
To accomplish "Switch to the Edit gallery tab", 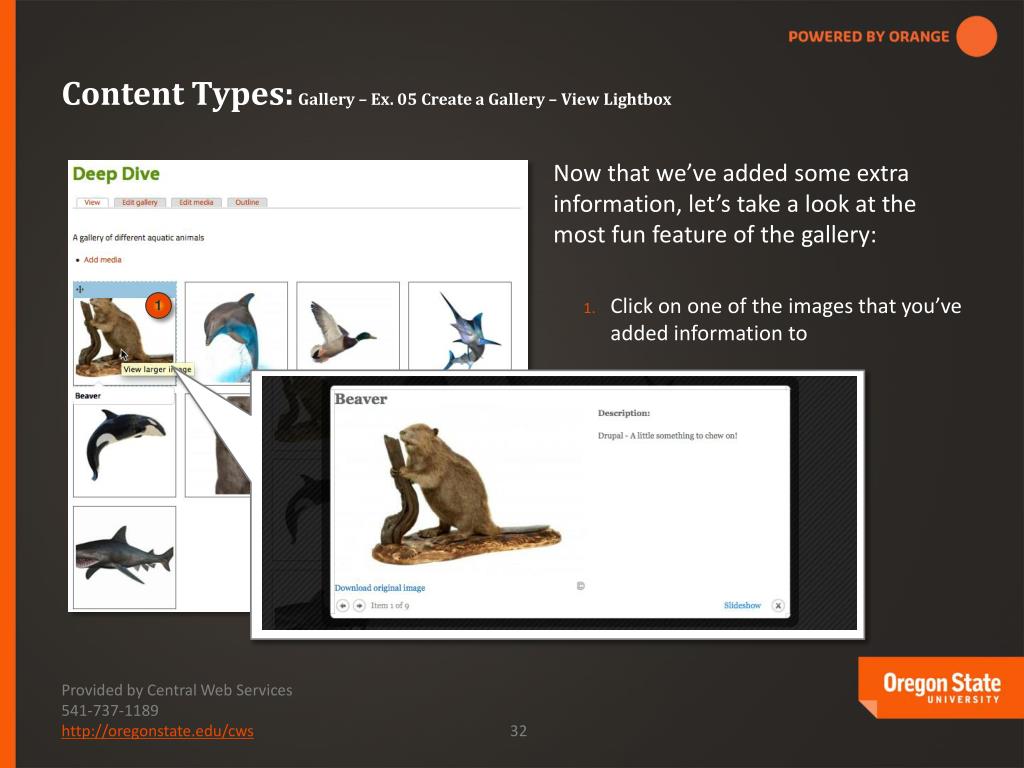I will tap(140, 202).
